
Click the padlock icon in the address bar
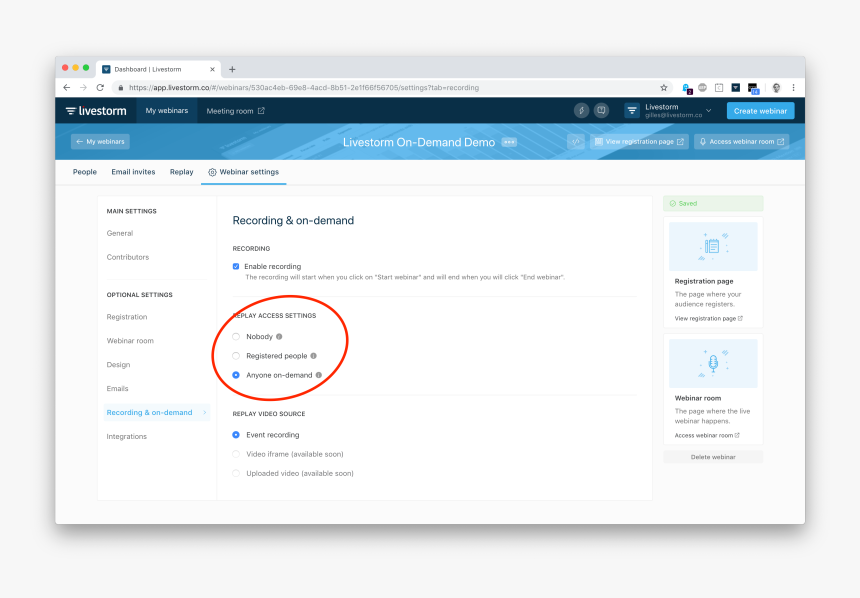[121, 88]
